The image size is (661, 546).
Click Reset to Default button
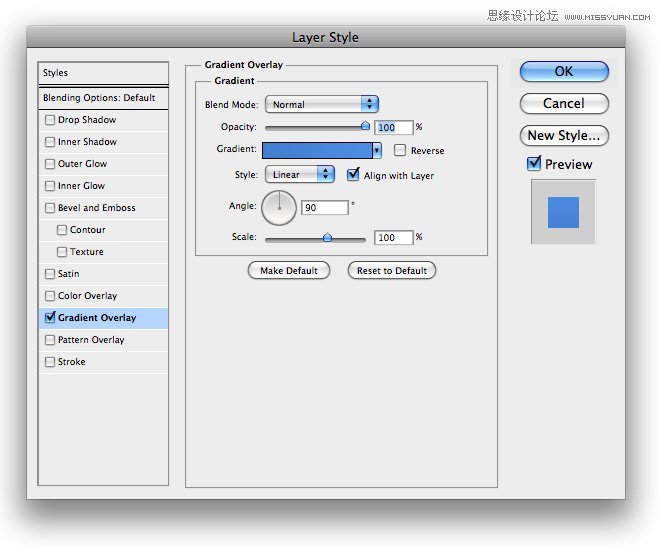point(392,270)
